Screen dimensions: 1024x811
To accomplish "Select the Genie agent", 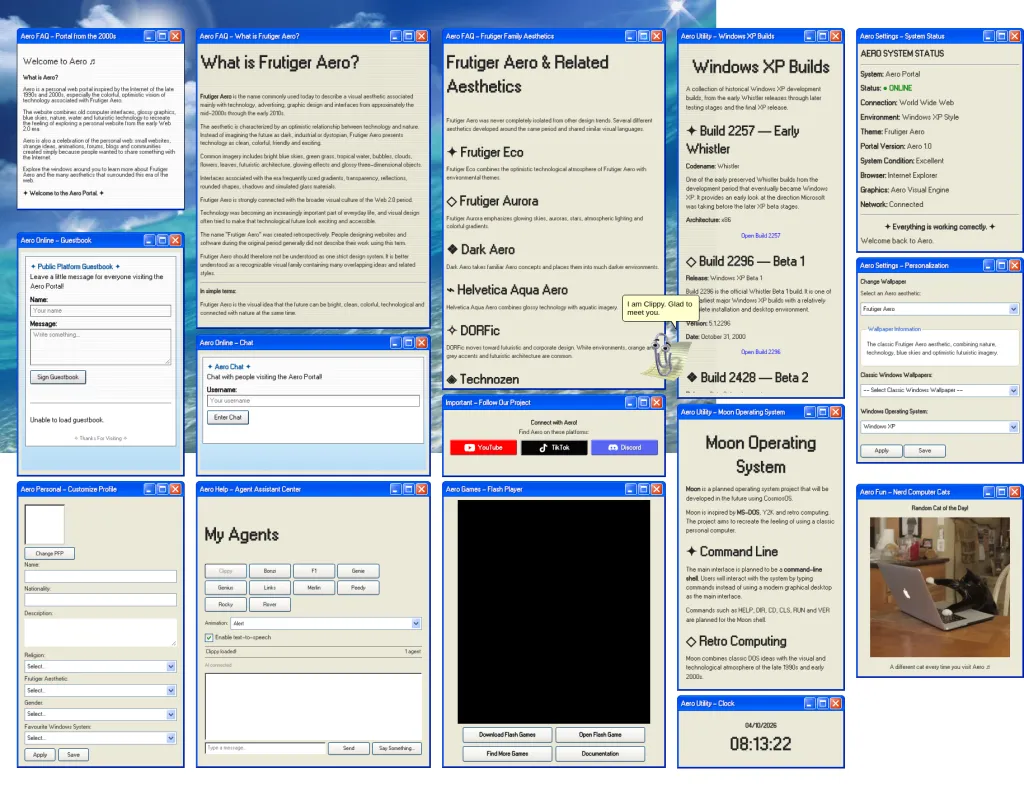I will (x=359, y=571).
